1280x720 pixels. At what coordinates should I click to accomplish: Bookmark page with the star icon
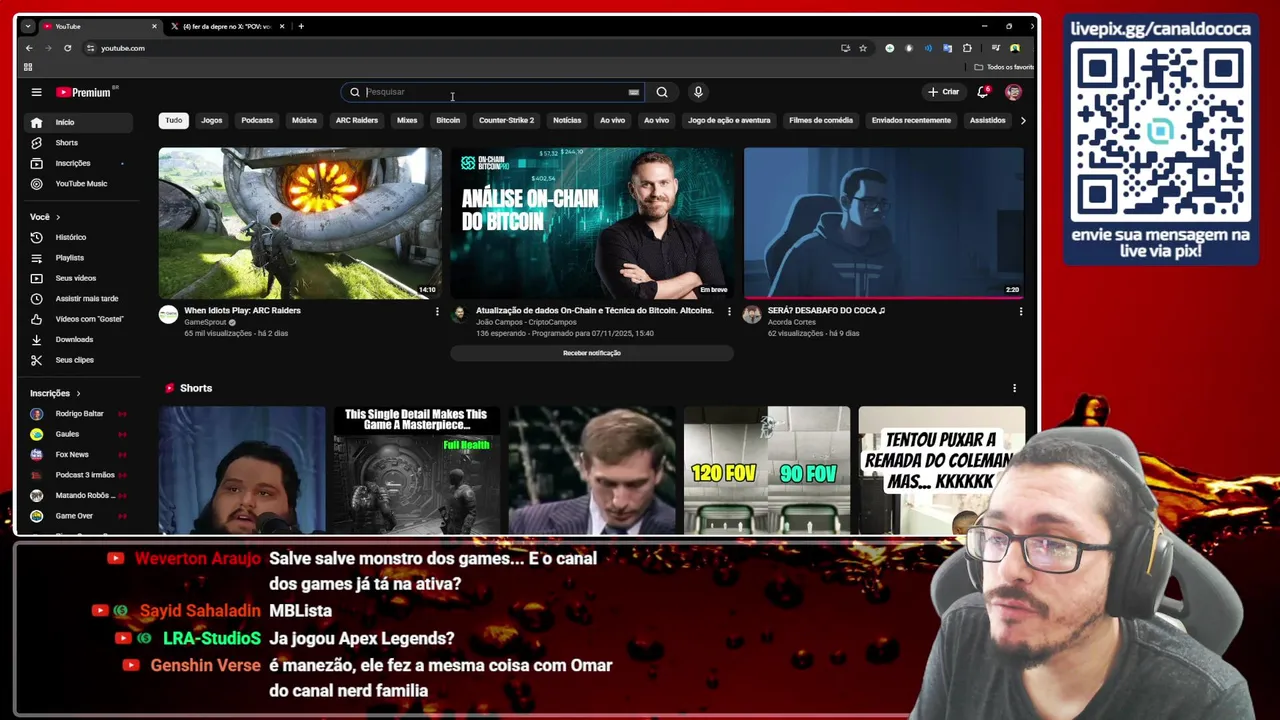coord(863,48)
